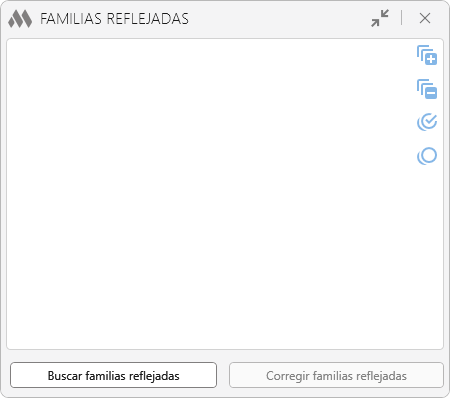Deselect all items with the empty circle icon
The height and width of the screenshot is (398, 450).
[x=427, y=156]
